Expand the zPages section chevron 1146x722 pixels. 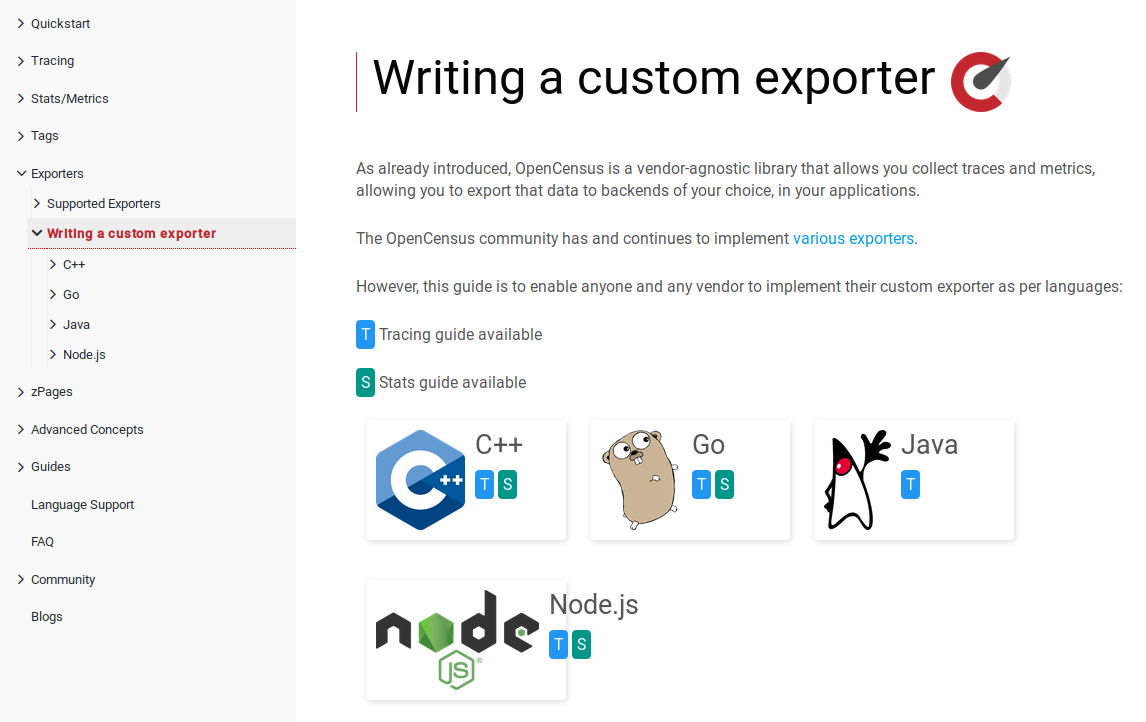pos(20,392)
